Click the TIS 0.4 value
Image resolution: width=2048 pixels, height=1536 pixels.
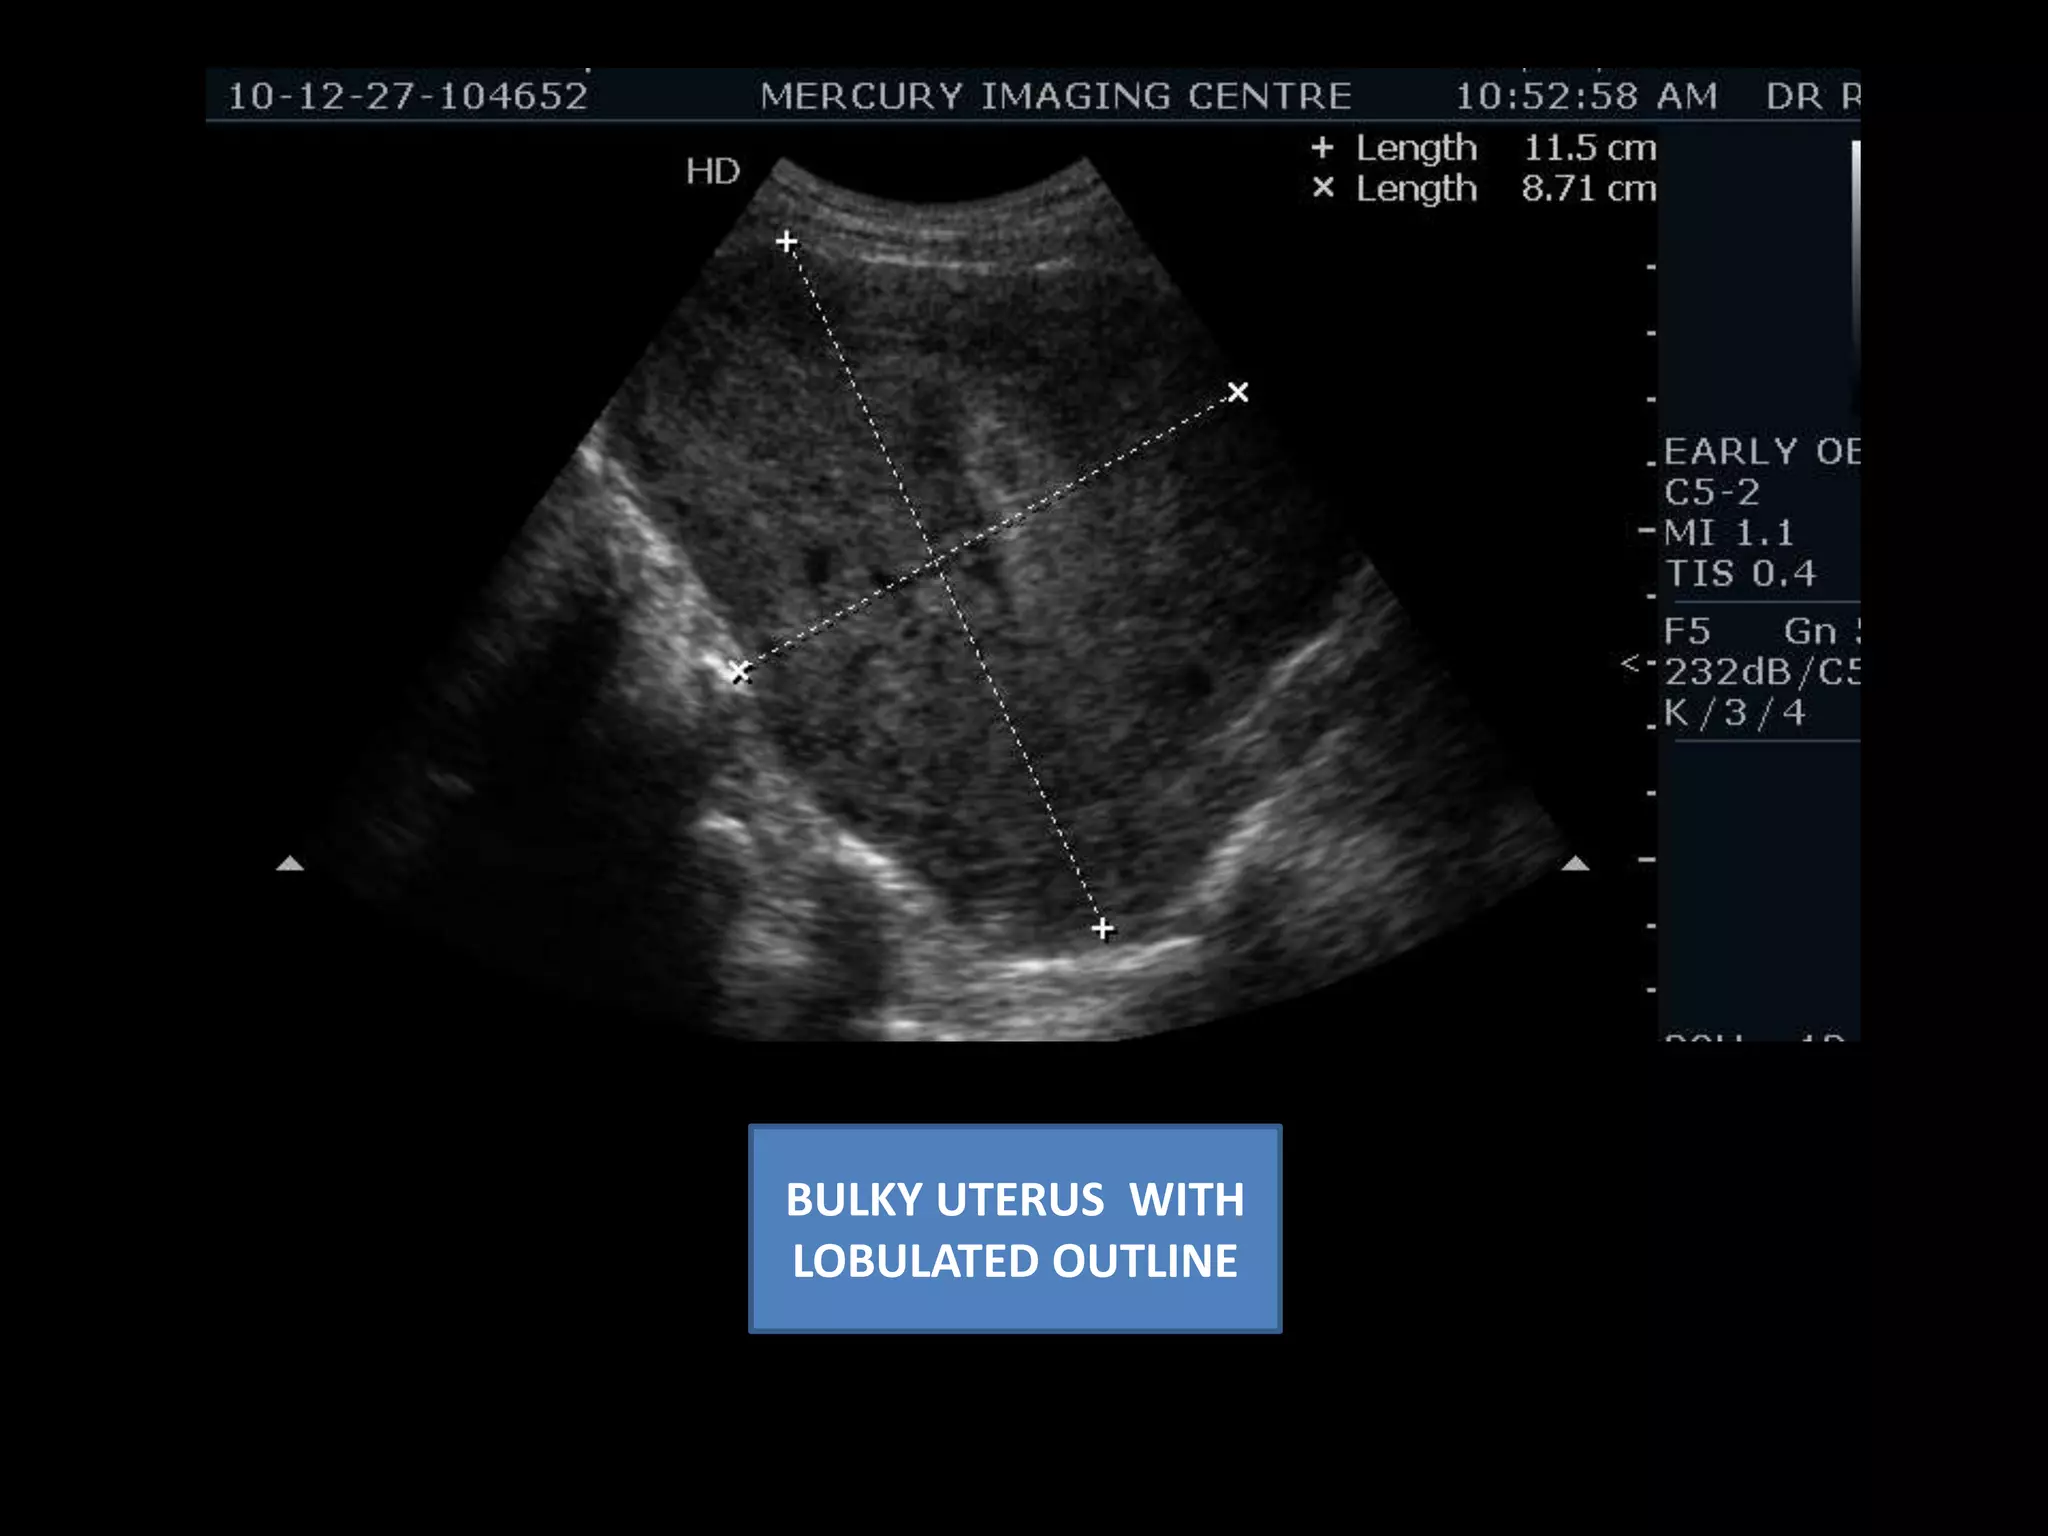(1740, 574)
